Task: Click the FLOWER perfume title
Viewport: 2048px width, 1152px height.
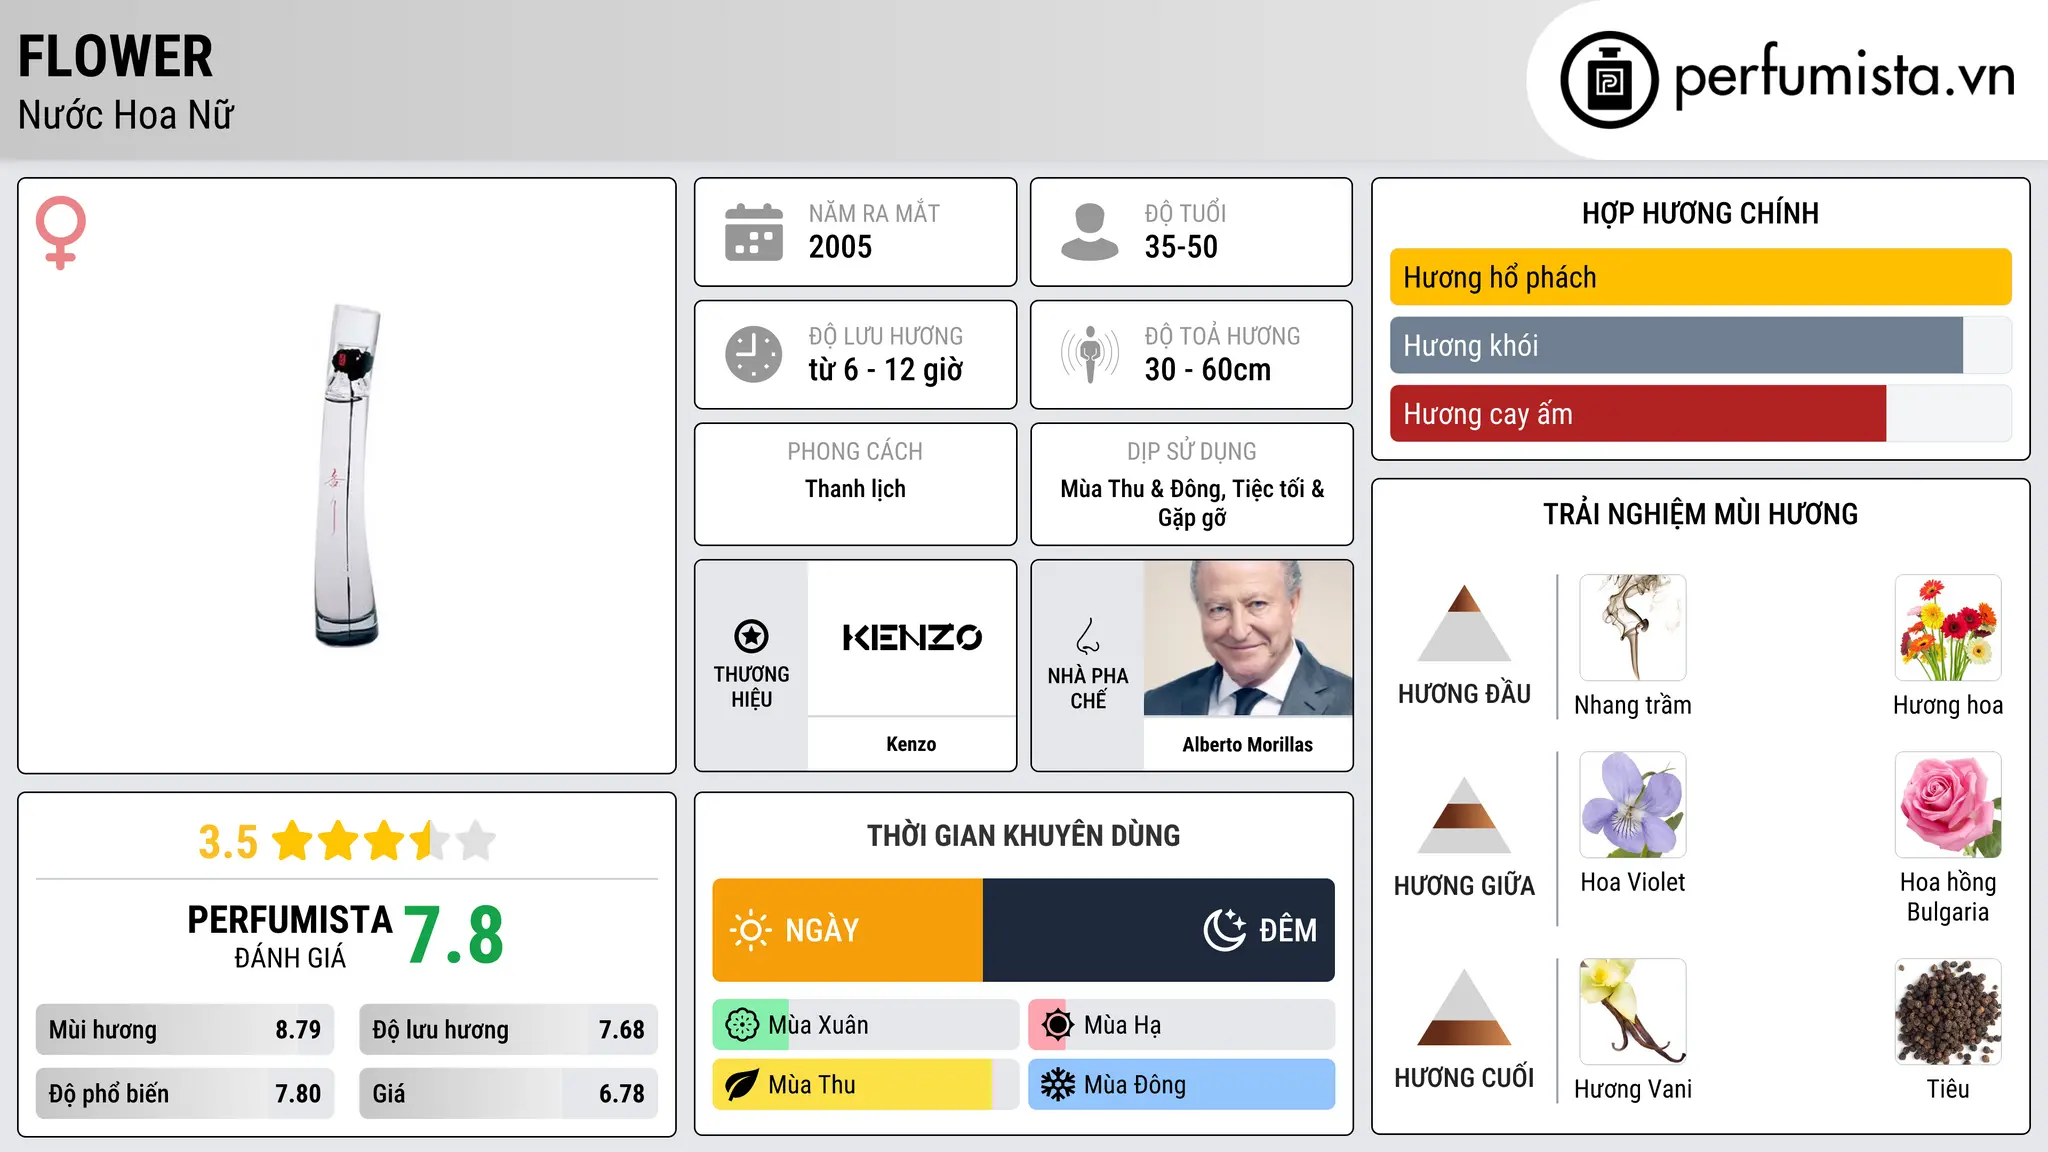Action: (116, 56)
